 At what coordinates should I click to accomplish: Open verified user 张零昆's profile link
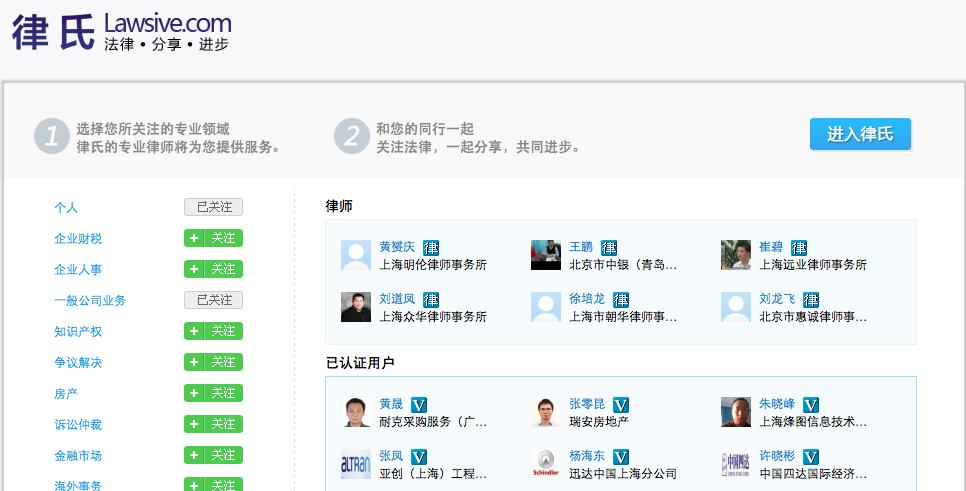[x=587, y=404]
